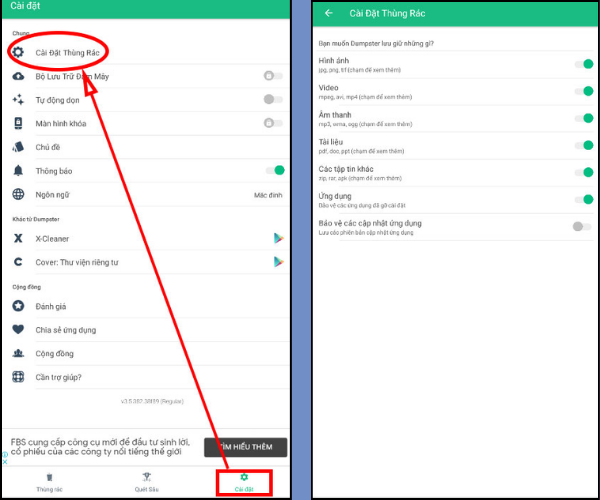This screenshot has width=600, height=500.
Task: Toggle Màn hình khóa switch
Action: [x=273, y=123]
